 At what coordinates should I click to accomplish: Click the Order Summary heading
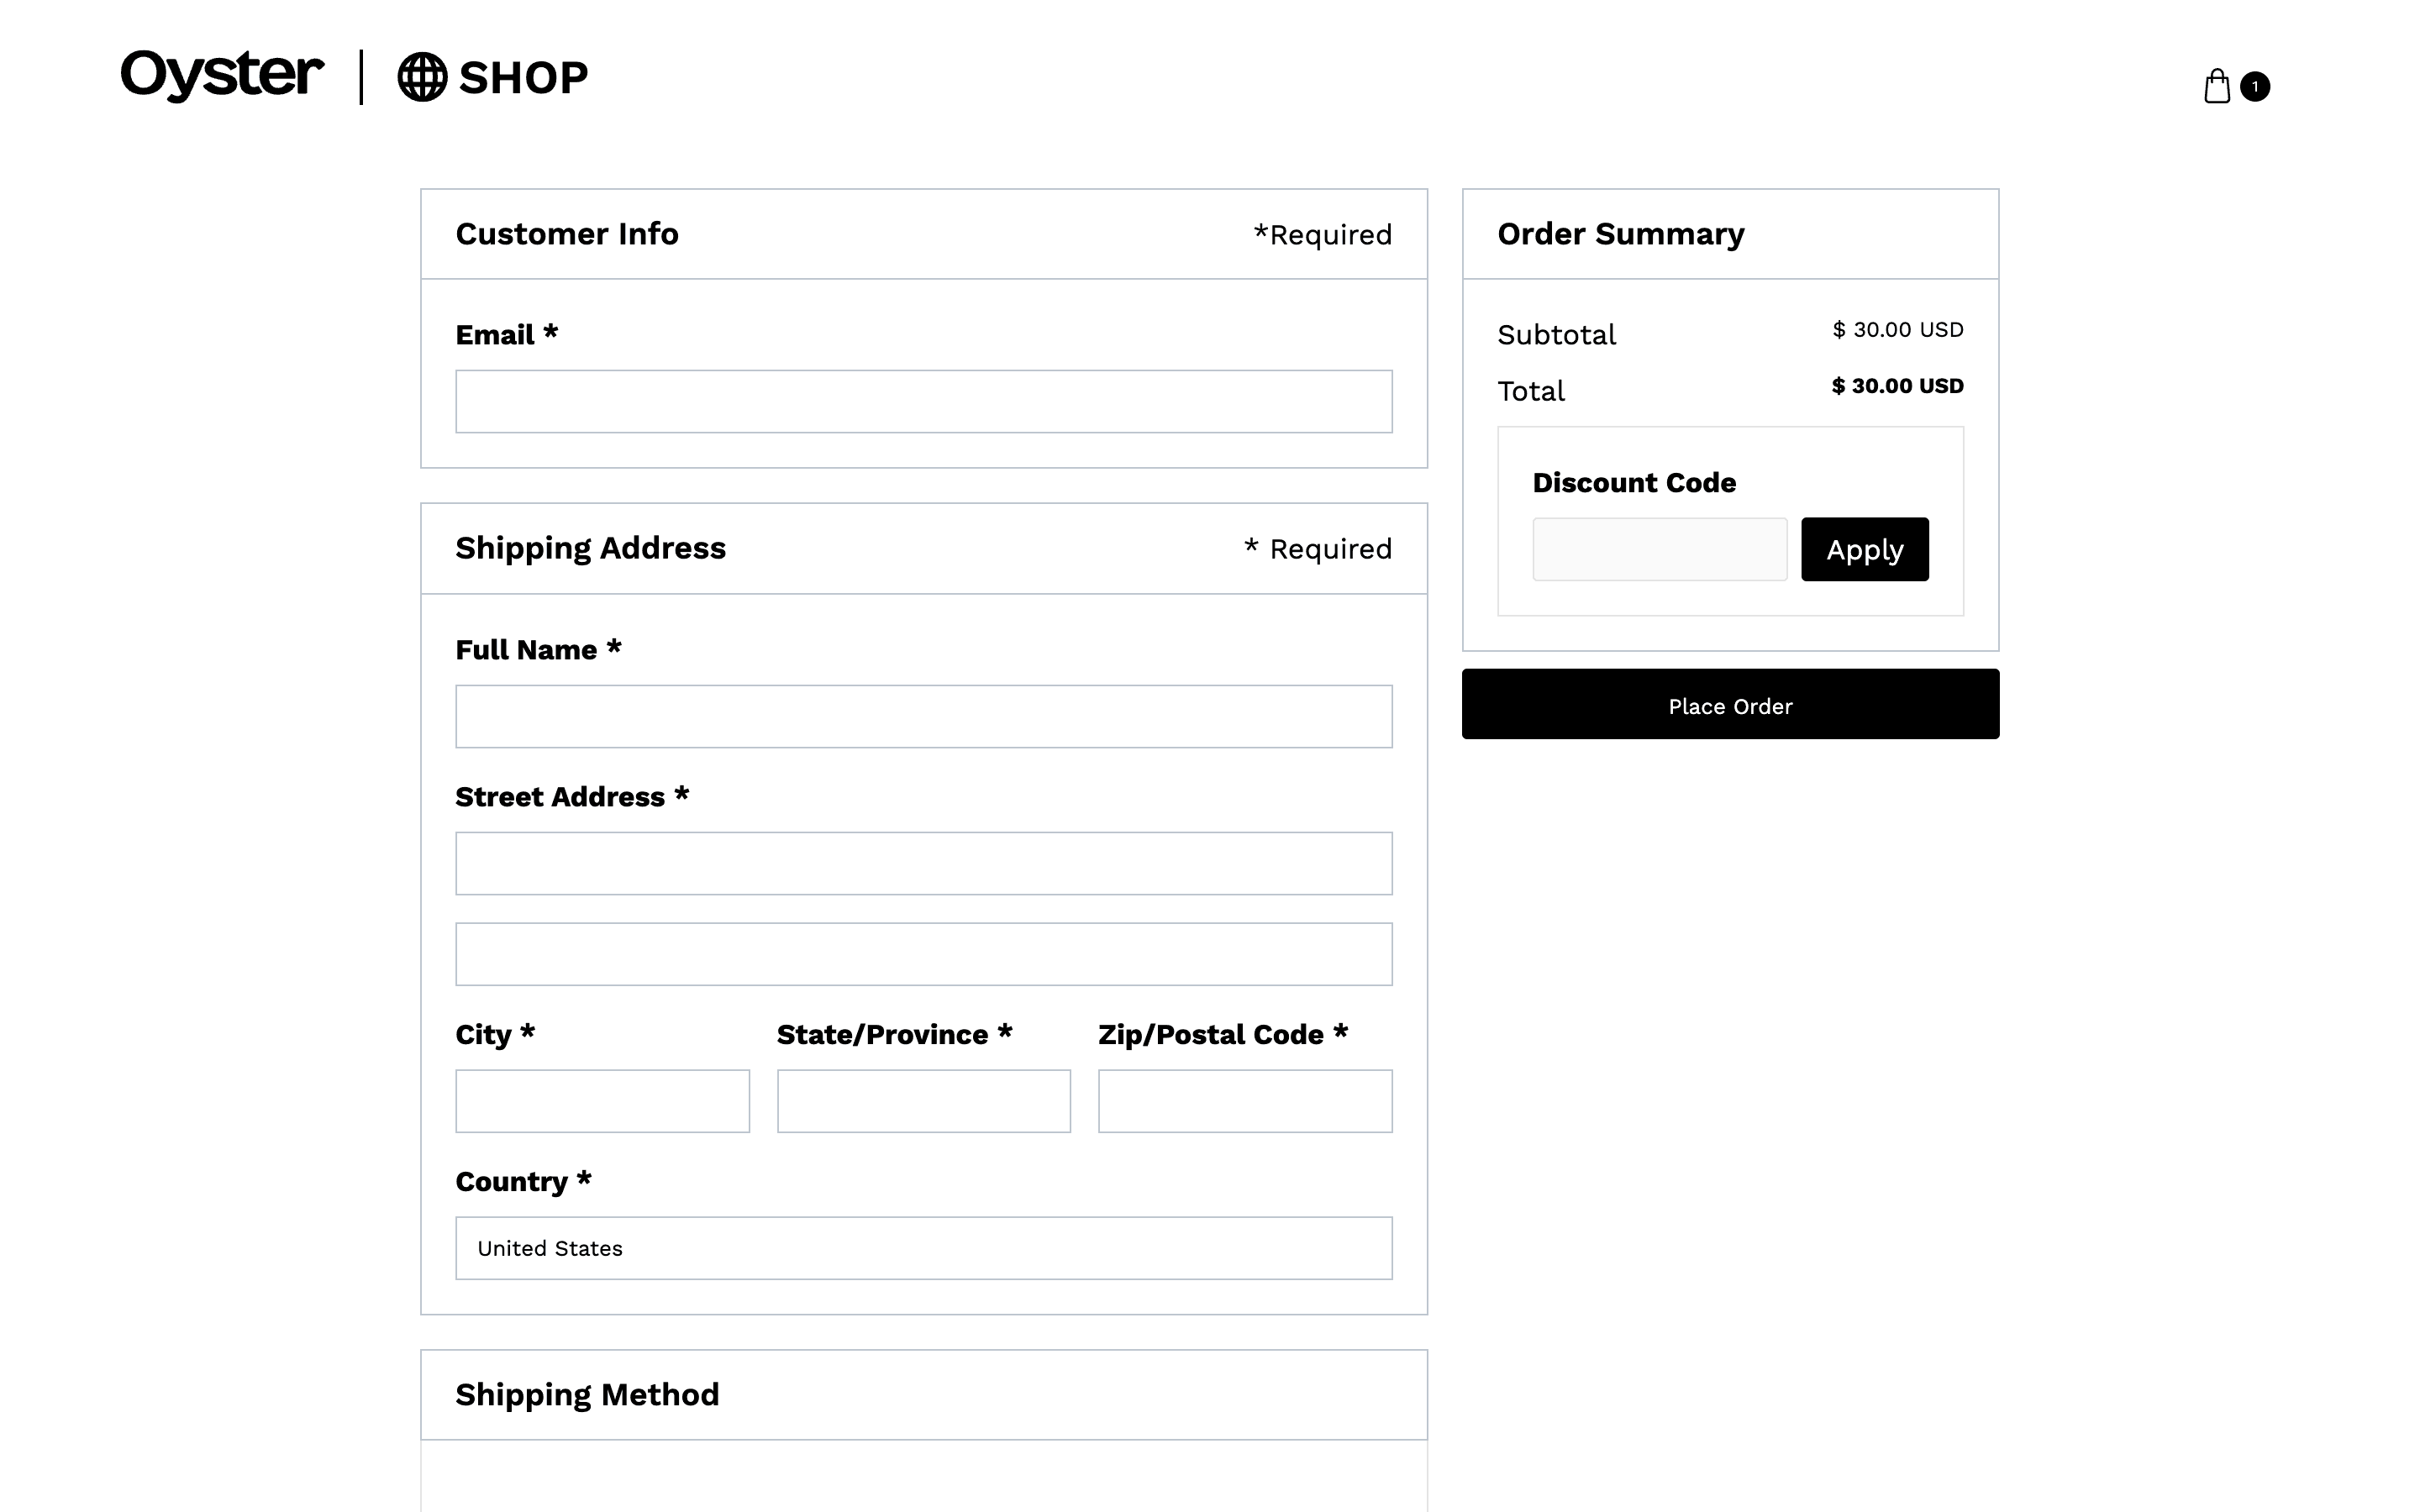click(x=1620, y=234)
